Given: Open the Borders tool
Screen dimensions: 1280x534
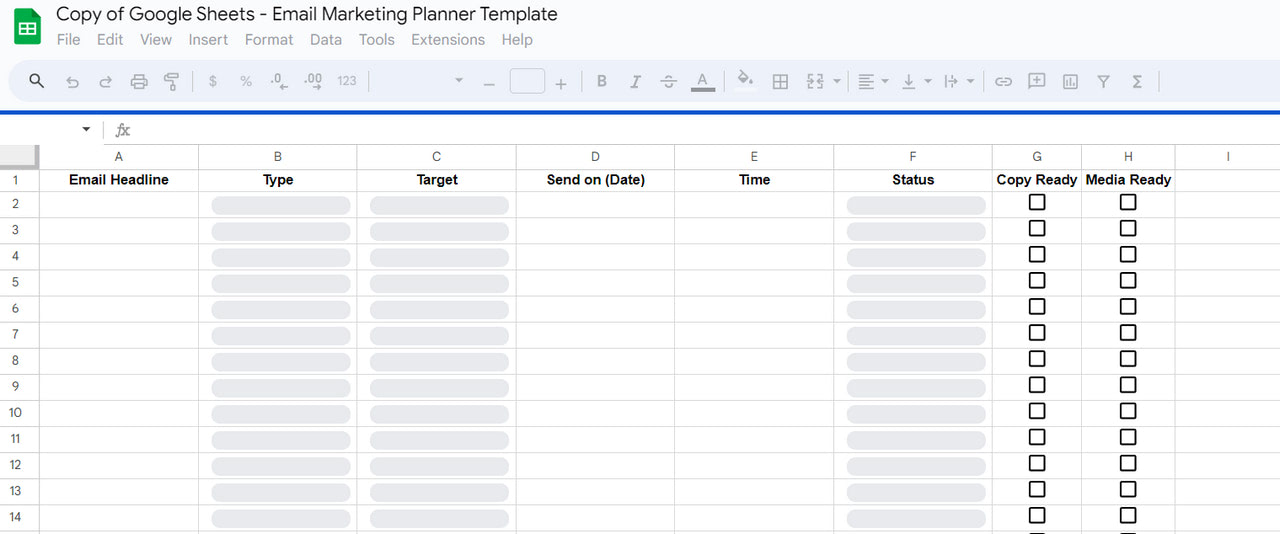Looking at the screenshot, I should coord(780,82).
